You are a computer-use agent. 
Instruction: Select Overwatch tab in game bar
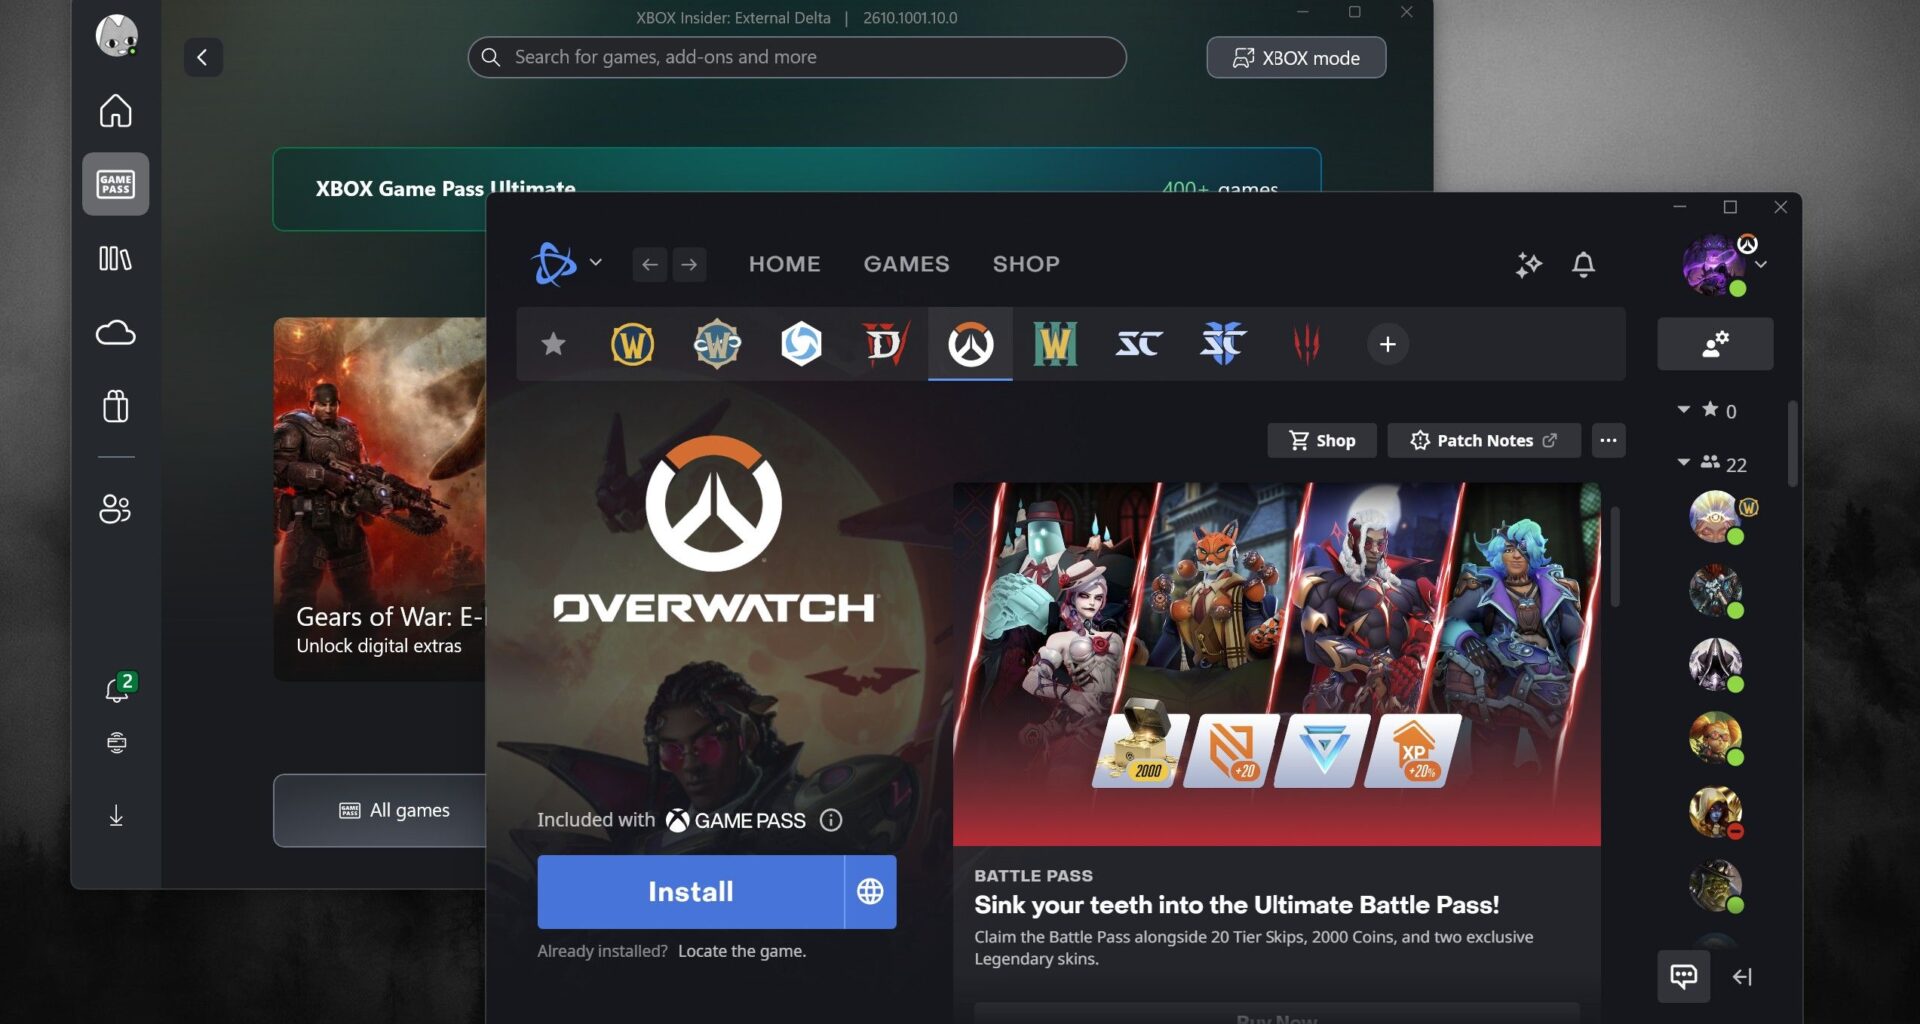coord(970,344)
